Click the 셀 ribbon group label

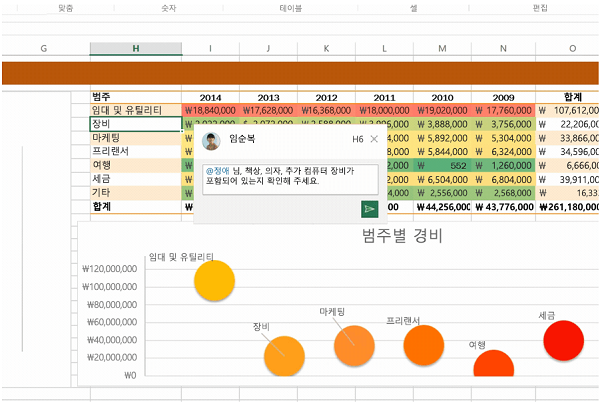[x=414, y=8]
